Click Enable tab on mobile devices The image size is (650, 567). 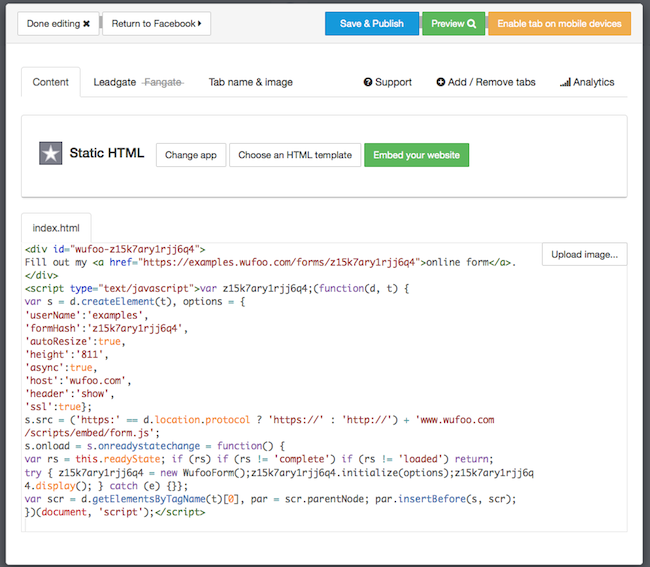559,24
